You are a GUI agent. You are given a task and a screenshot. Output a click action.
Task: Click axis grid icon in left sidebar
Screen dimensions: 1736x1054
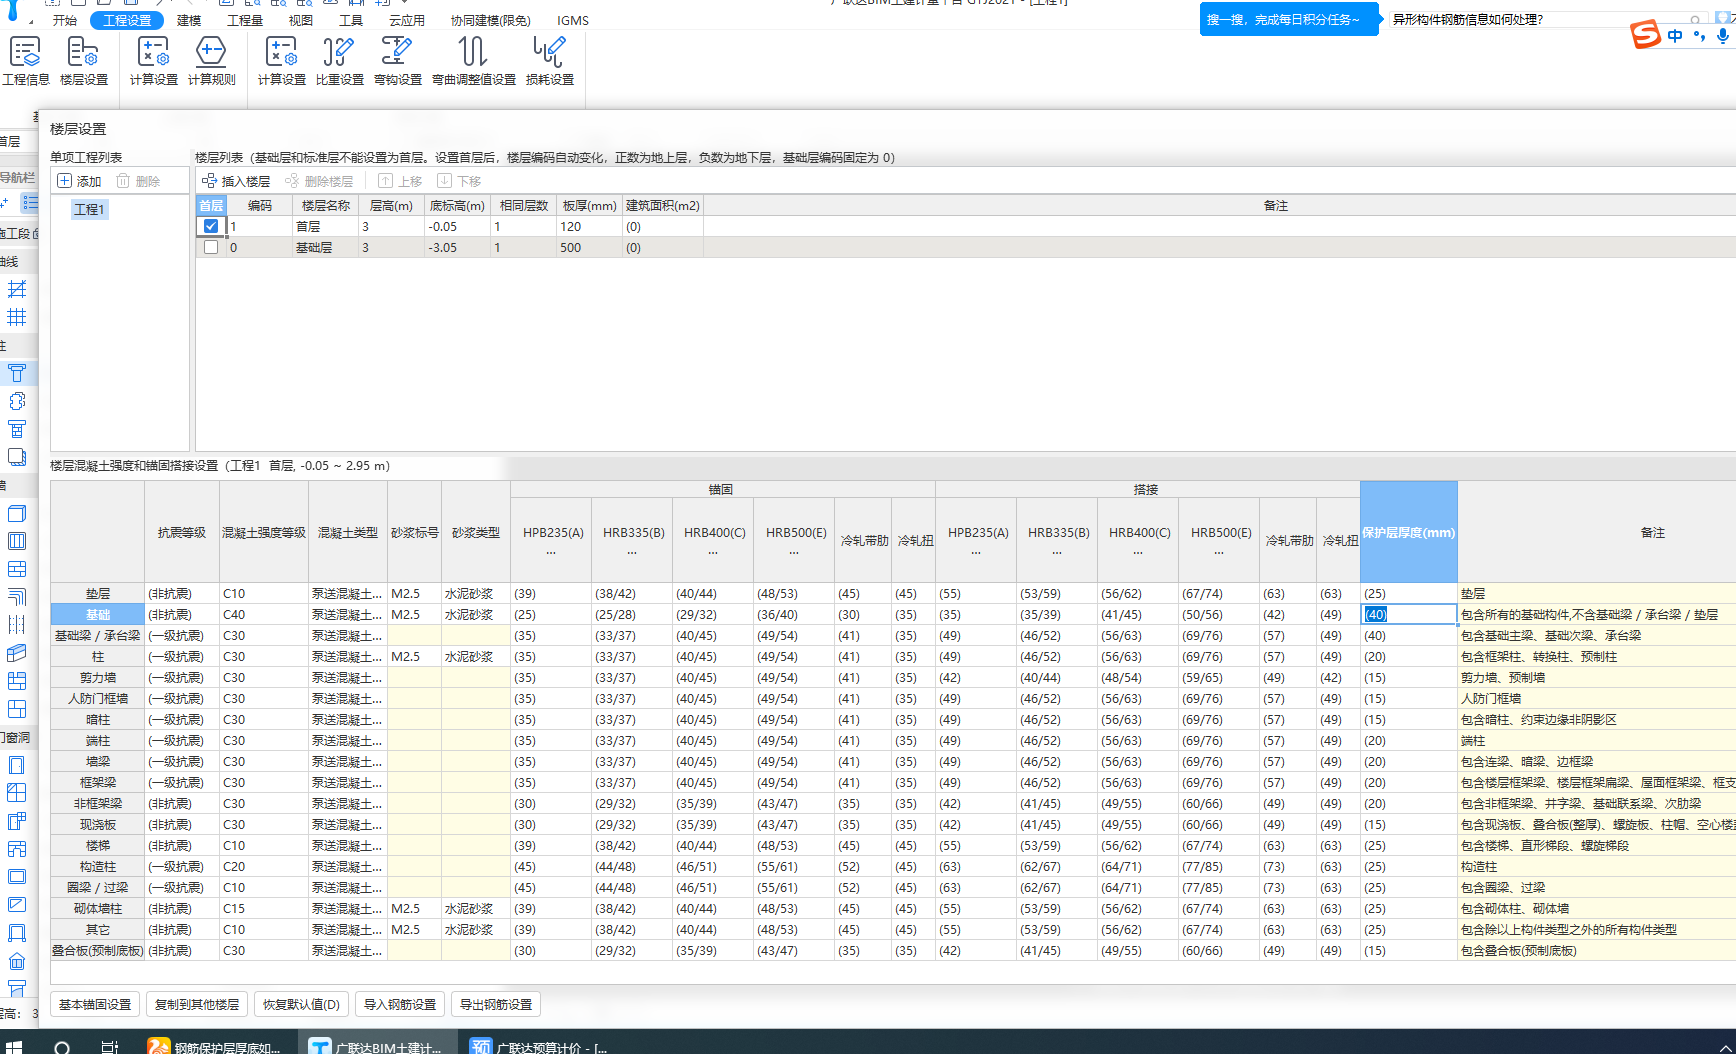pos(17,317)
